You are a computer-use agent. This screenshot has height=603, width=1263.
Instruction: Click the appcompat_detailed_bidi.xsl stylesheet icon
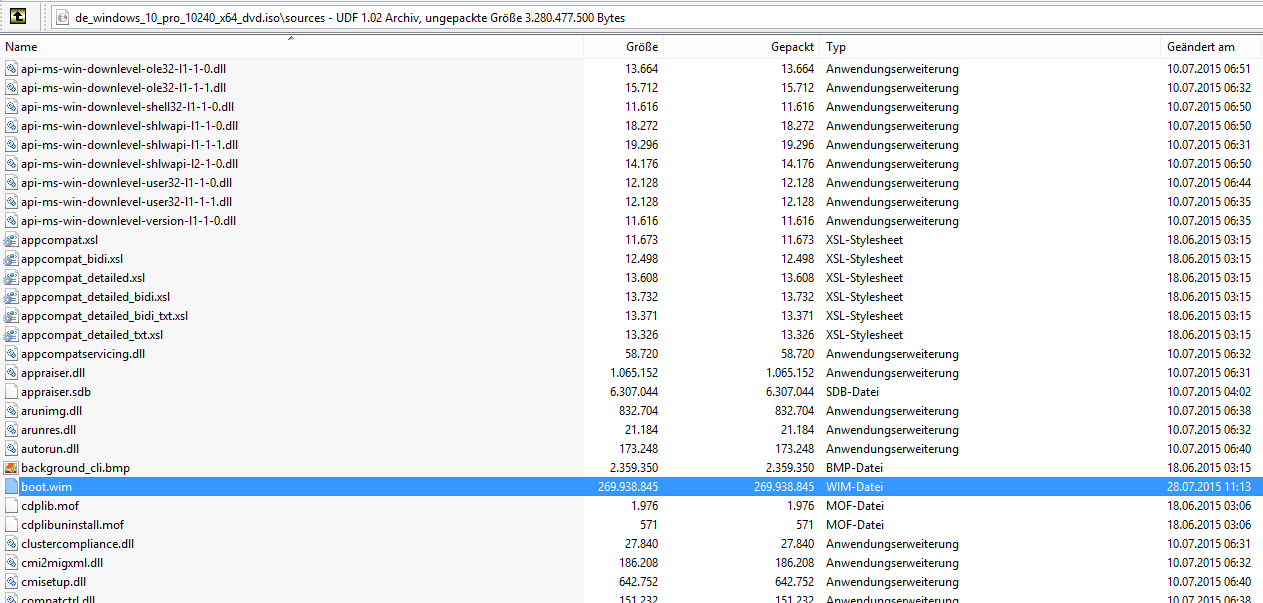click(11, 297)
